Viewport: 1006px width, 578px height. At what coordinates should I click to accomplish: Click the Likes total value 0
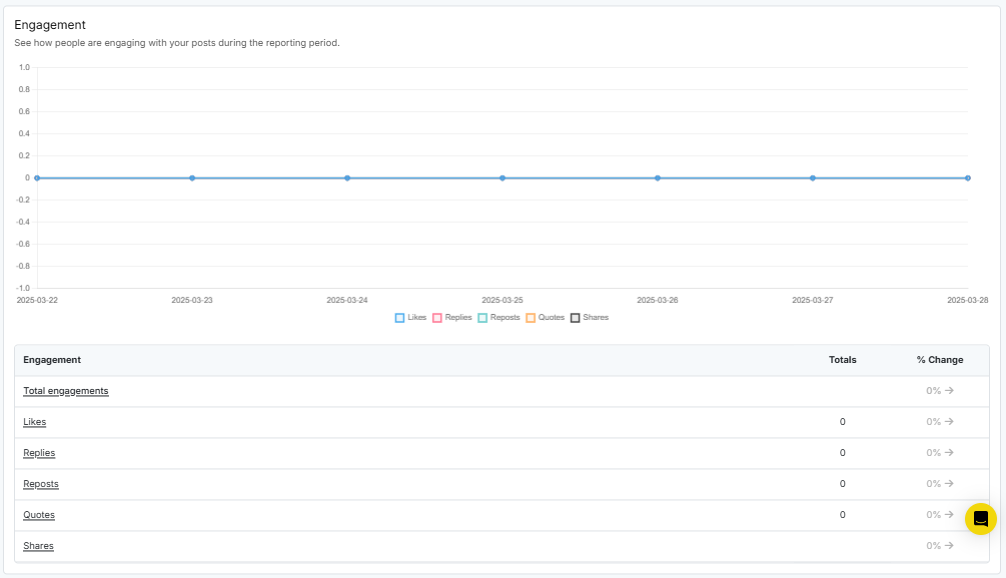842,421
